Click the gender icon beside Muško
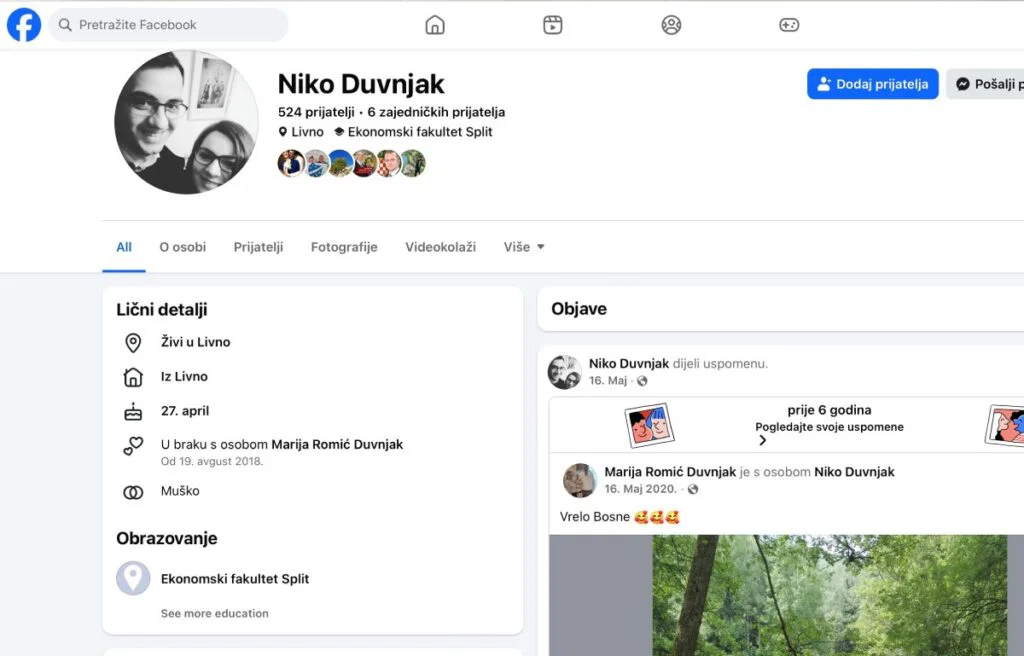The width and height of the screenshot is (1024, 656). pos(133,492)
